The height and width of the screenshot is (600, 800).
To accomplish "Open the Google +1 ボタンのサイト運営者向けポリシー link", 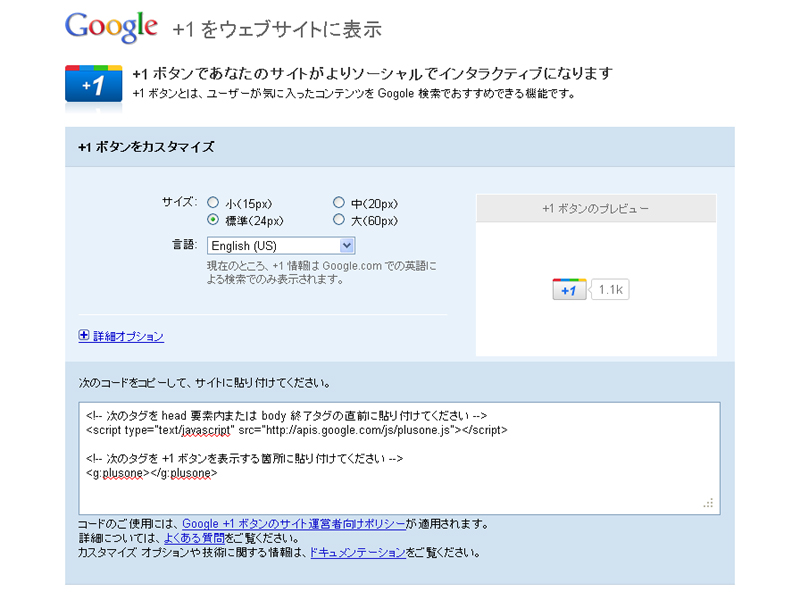I will pos(294,523).
